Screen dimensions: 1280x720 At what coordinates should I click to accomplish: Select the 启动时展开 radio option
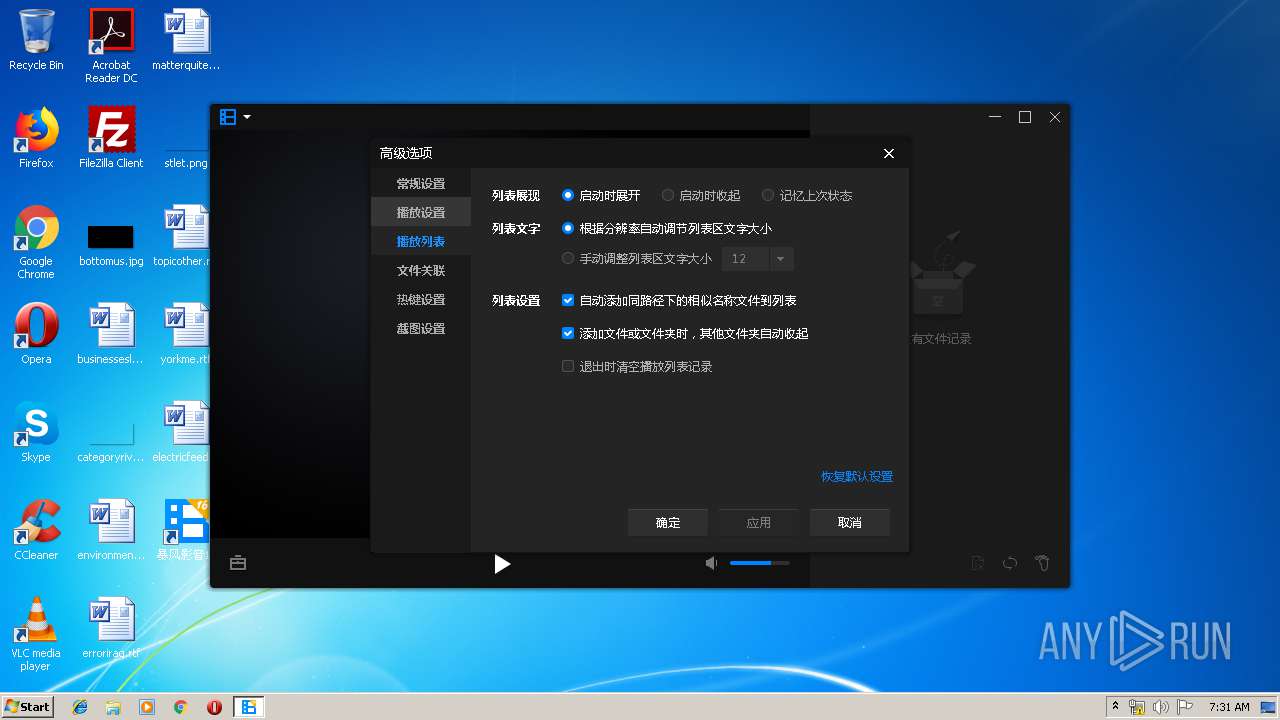click(601, 196)
